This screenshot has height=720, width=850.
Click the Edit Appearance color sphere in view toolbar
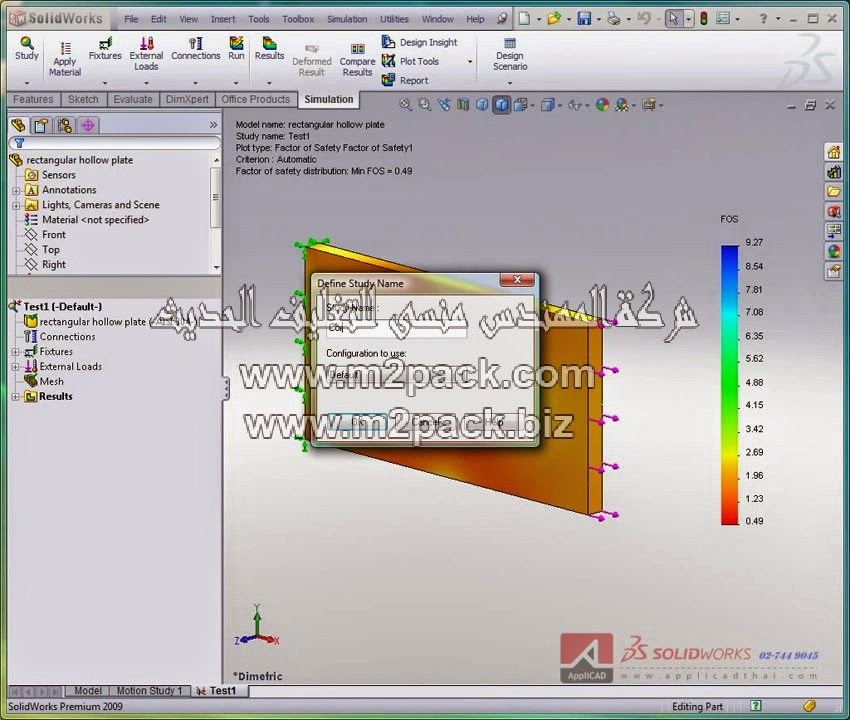tap(602, 104)
